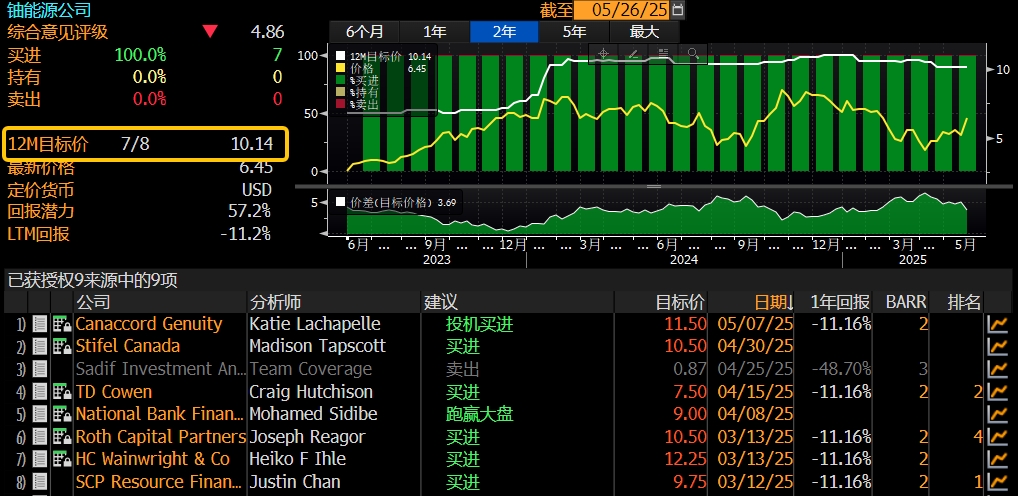Activate the magnifier zoom chart tool
Image resolution: width=1018 pixels, height=496 pixels.
[693, 54]
